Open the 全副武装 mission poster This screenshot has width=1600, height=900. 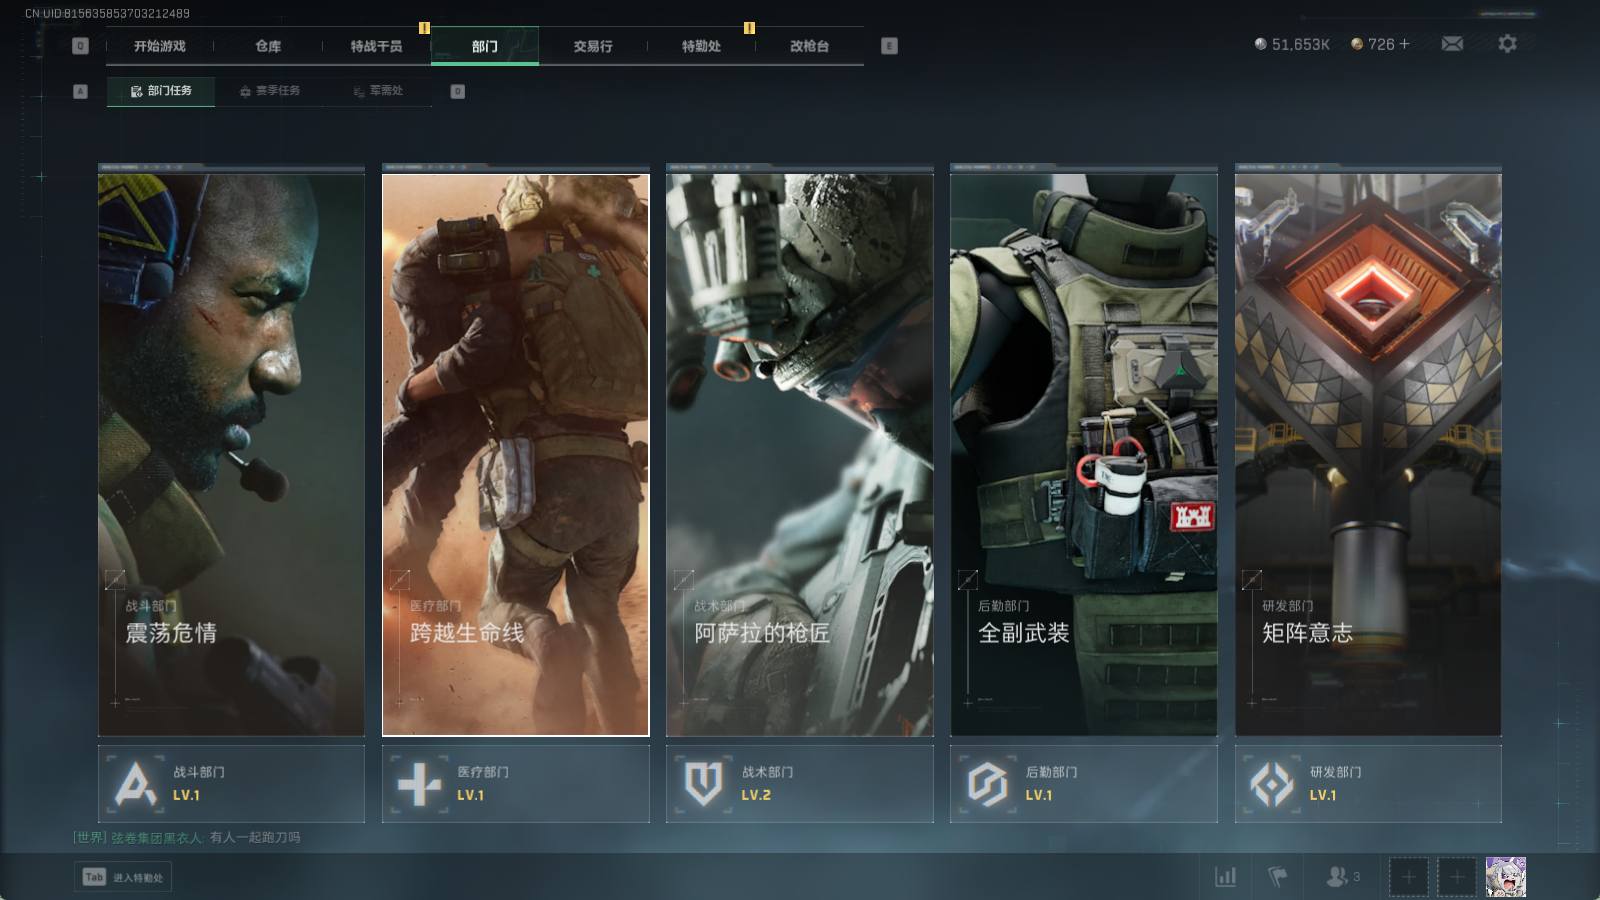pyautogui.click(x=1084, y=455)
